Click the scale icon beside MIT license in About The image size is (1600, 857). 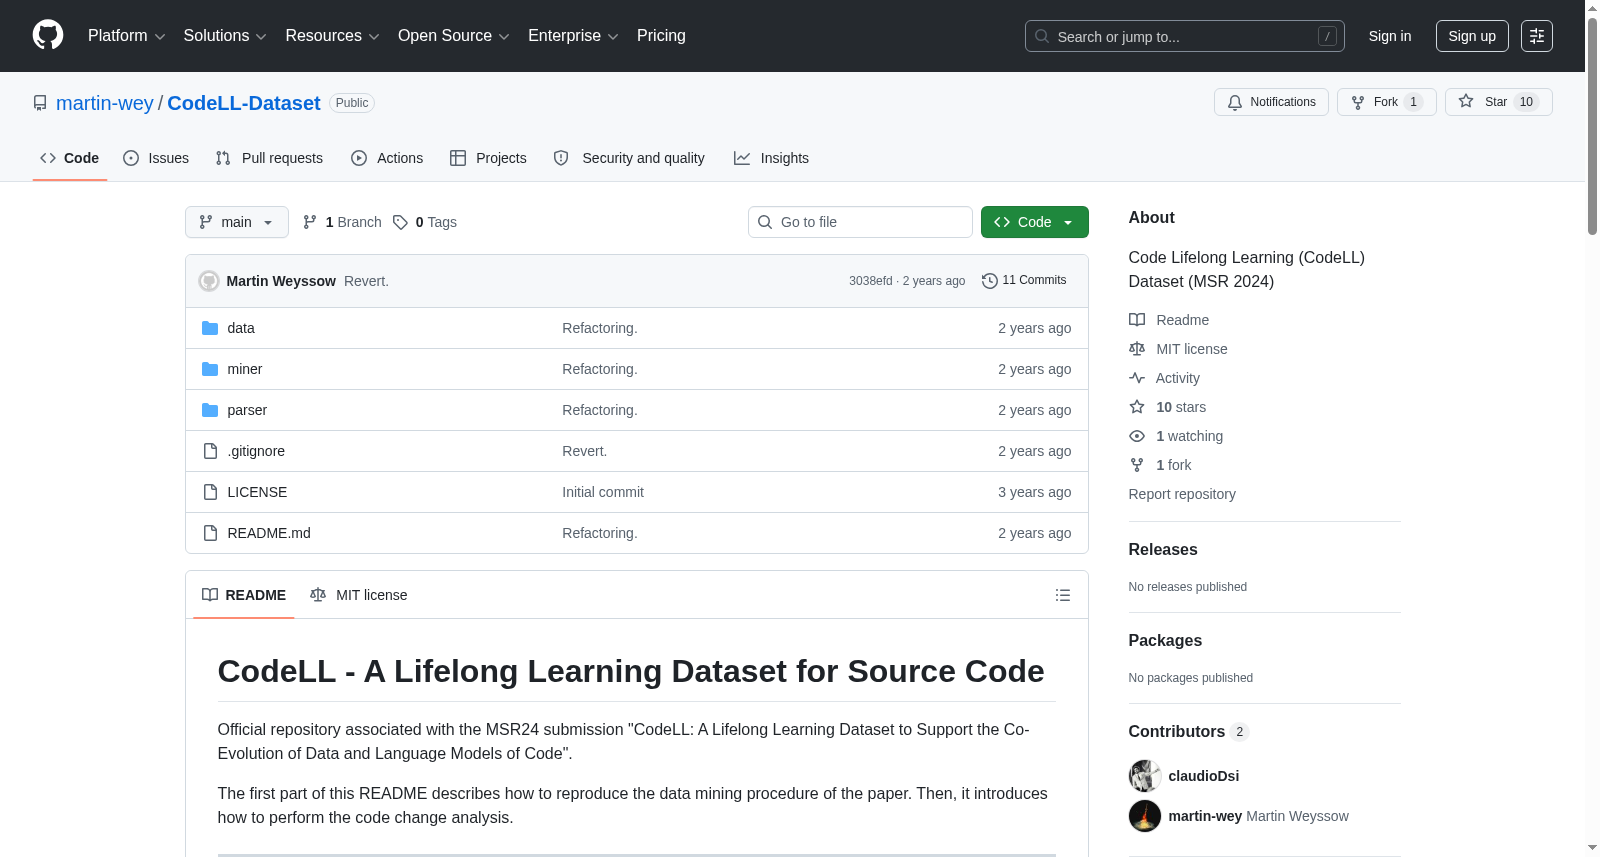(x=1137, y=349)
